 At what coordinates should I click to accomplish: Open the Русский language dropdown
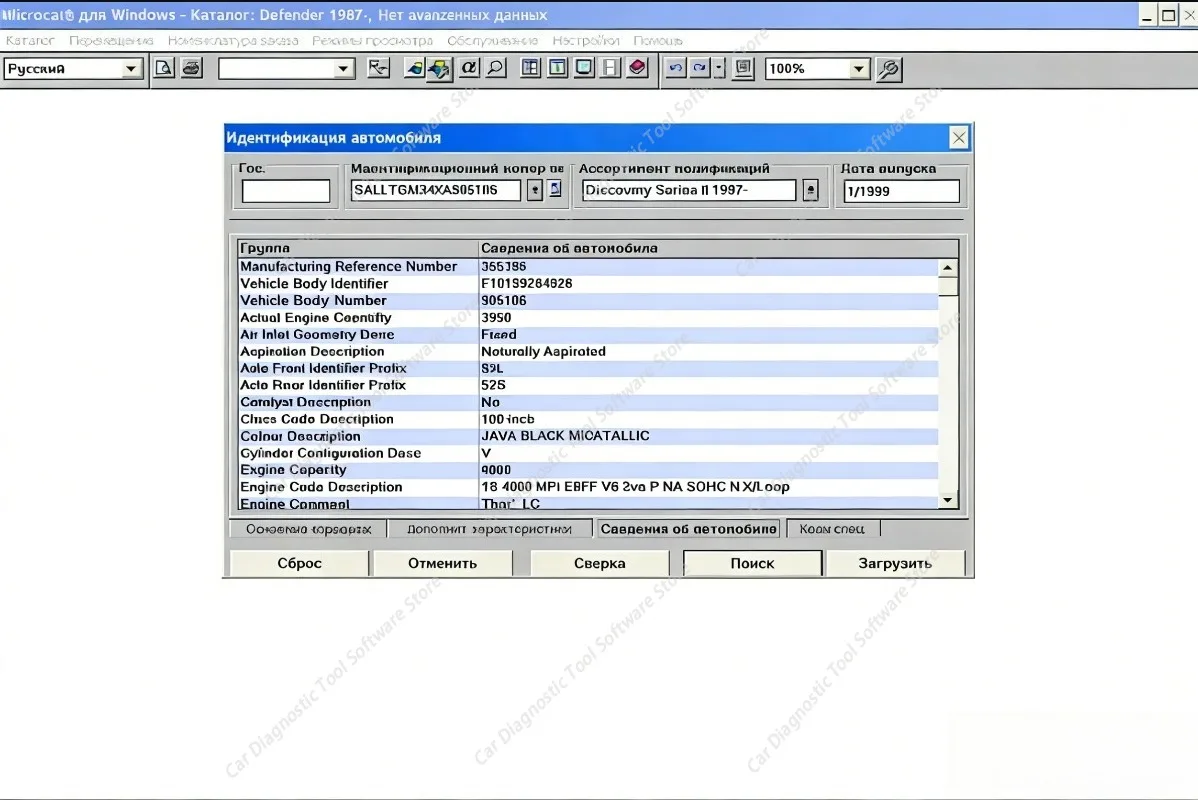131,69
